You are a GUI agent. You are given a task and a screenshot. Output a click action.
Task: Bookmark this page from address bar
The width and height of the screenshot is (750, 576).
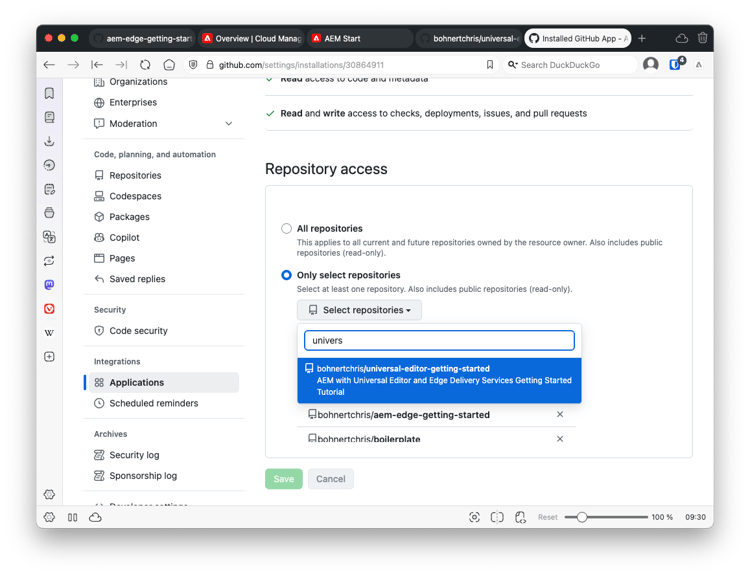[490, 65]
